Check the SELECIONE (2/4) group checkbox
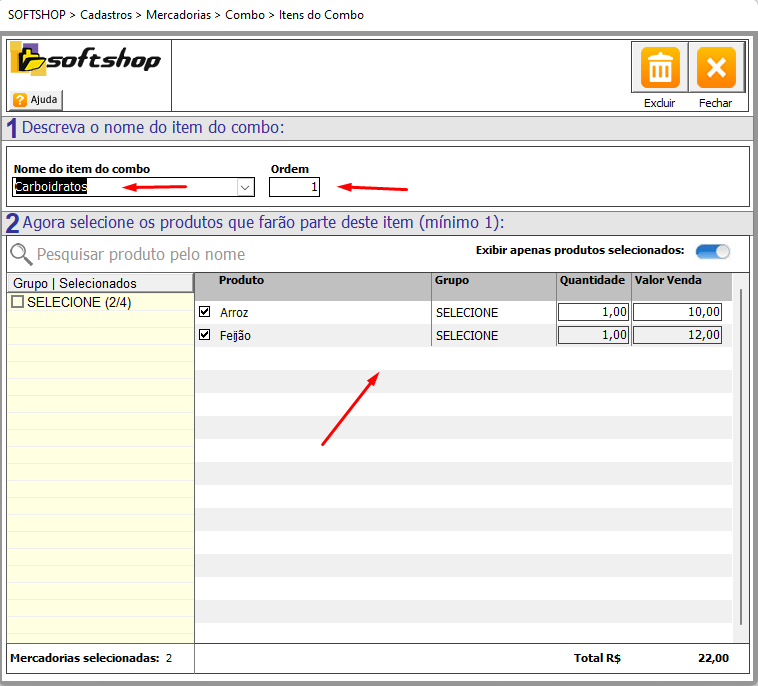The width and height of the screenshot is (758, 686). [17, 302]
